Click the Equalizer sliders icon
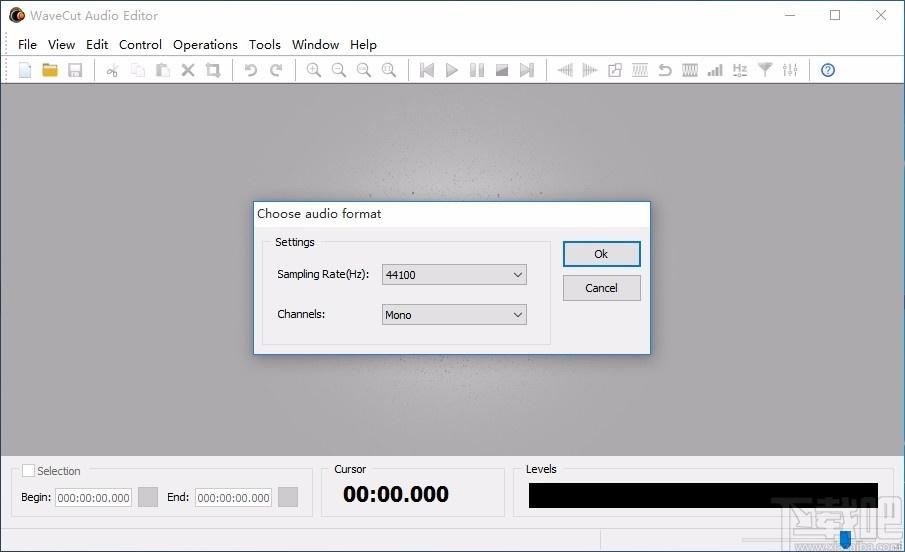 (790, 70)
